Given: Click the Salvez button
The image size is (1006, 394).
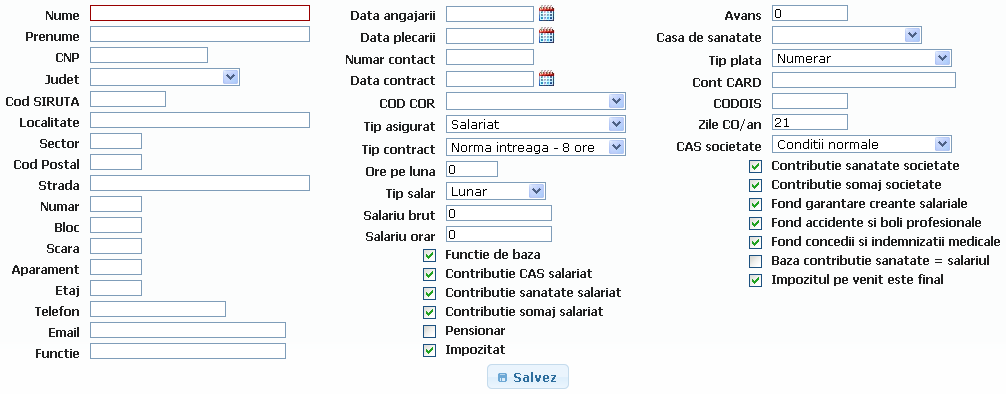Looking at the screenshot, I should tap(527, 377).
